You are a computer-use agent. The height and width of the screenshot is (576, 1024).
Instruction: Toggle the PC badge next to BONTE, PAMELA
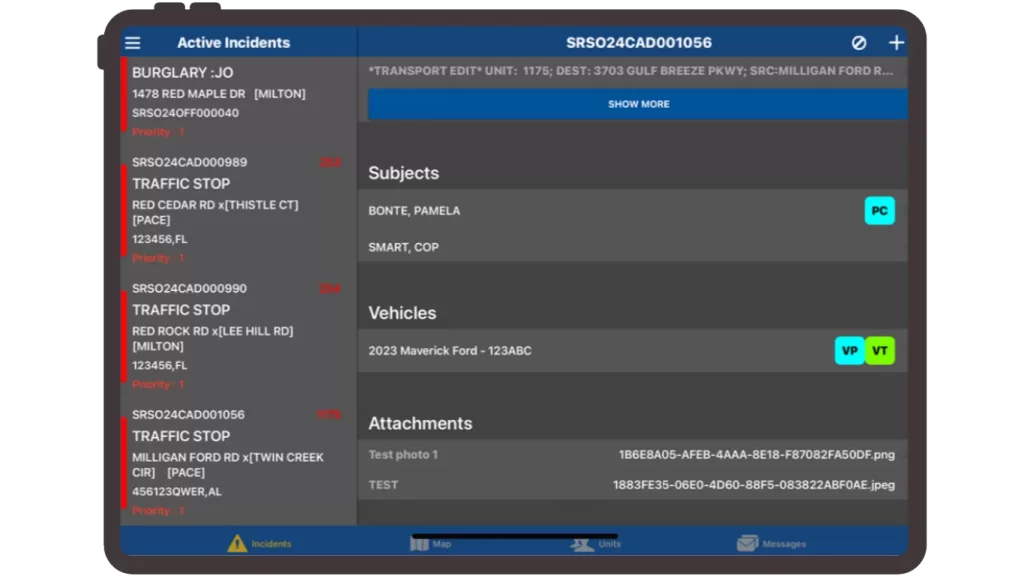[x=879, y=210]
